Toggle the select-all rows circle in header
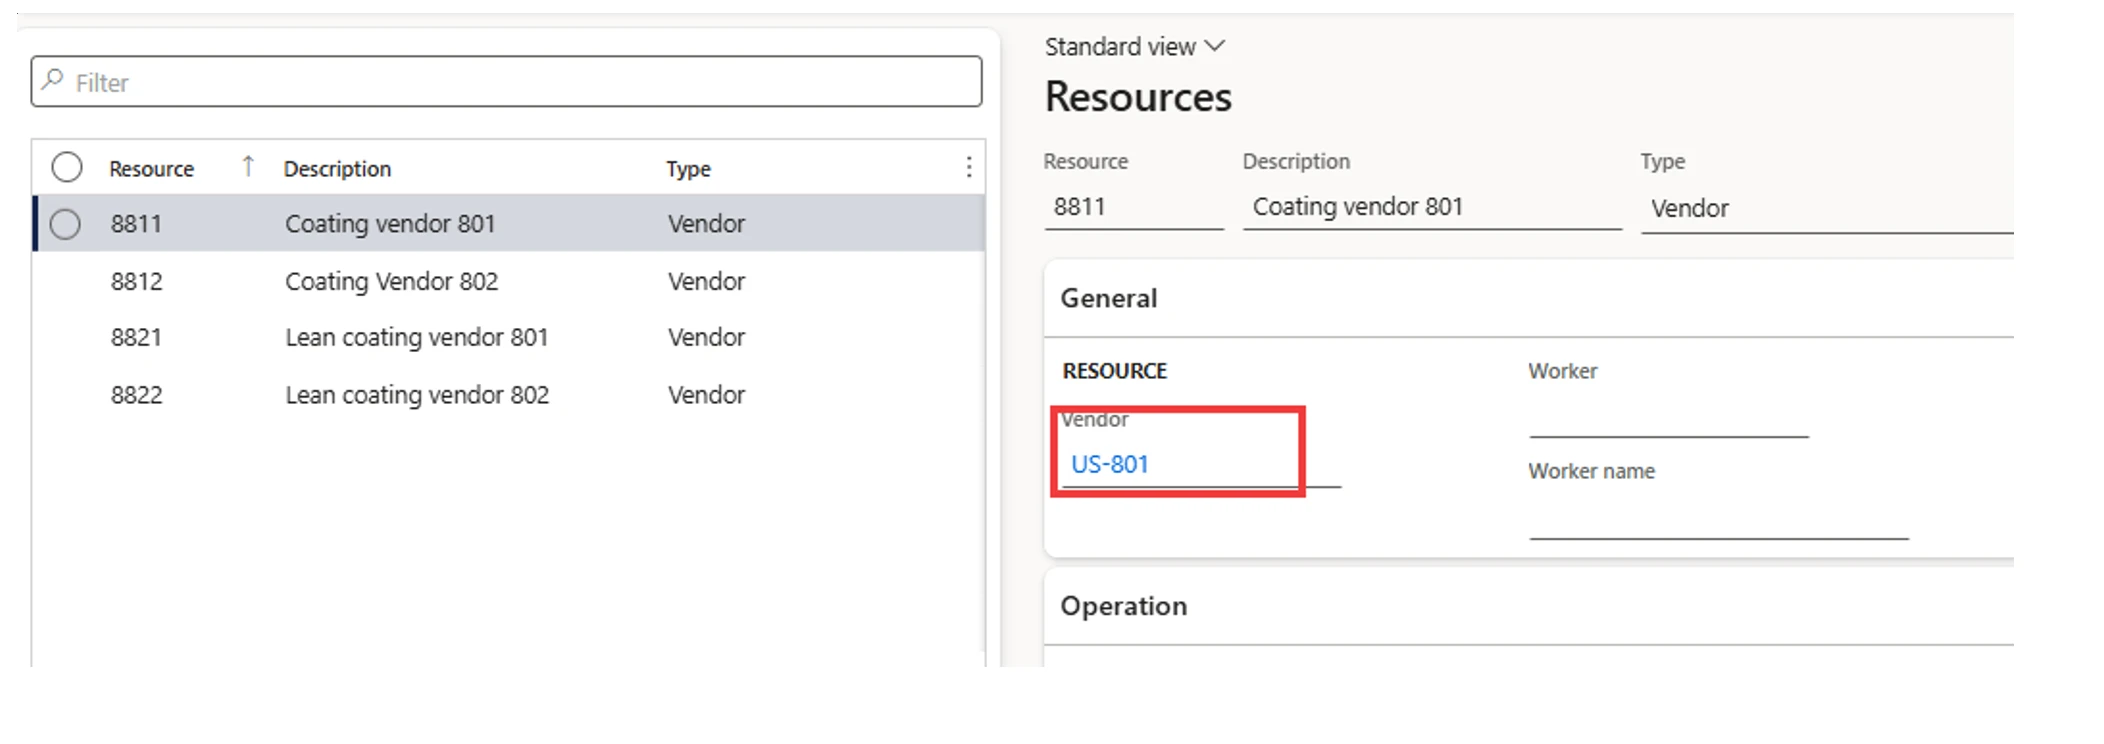Viewport: 2104px width, 744px height. point(67,167)
